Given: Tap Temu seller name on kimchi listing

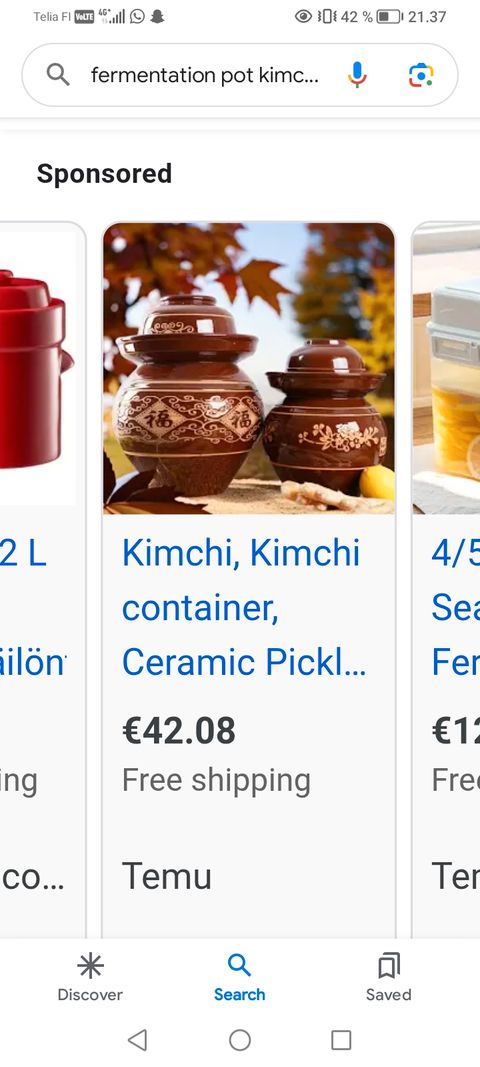Looking at the screenshot, I should pos(167,876).
